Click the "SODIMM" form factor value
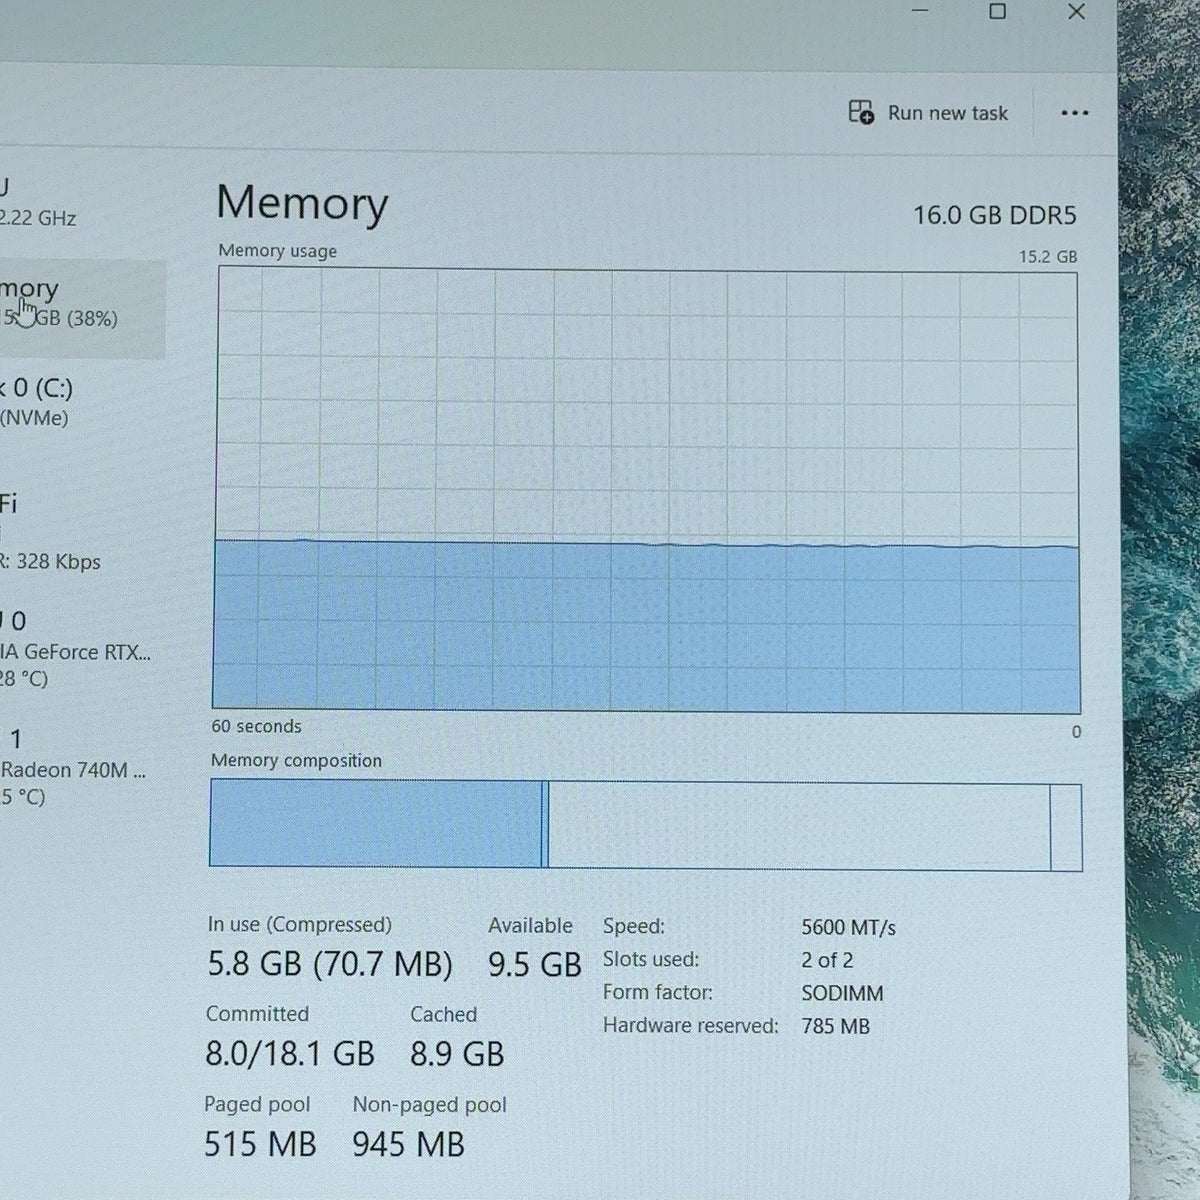This screenshot has width=1200, height=1200. pos(842,994)
